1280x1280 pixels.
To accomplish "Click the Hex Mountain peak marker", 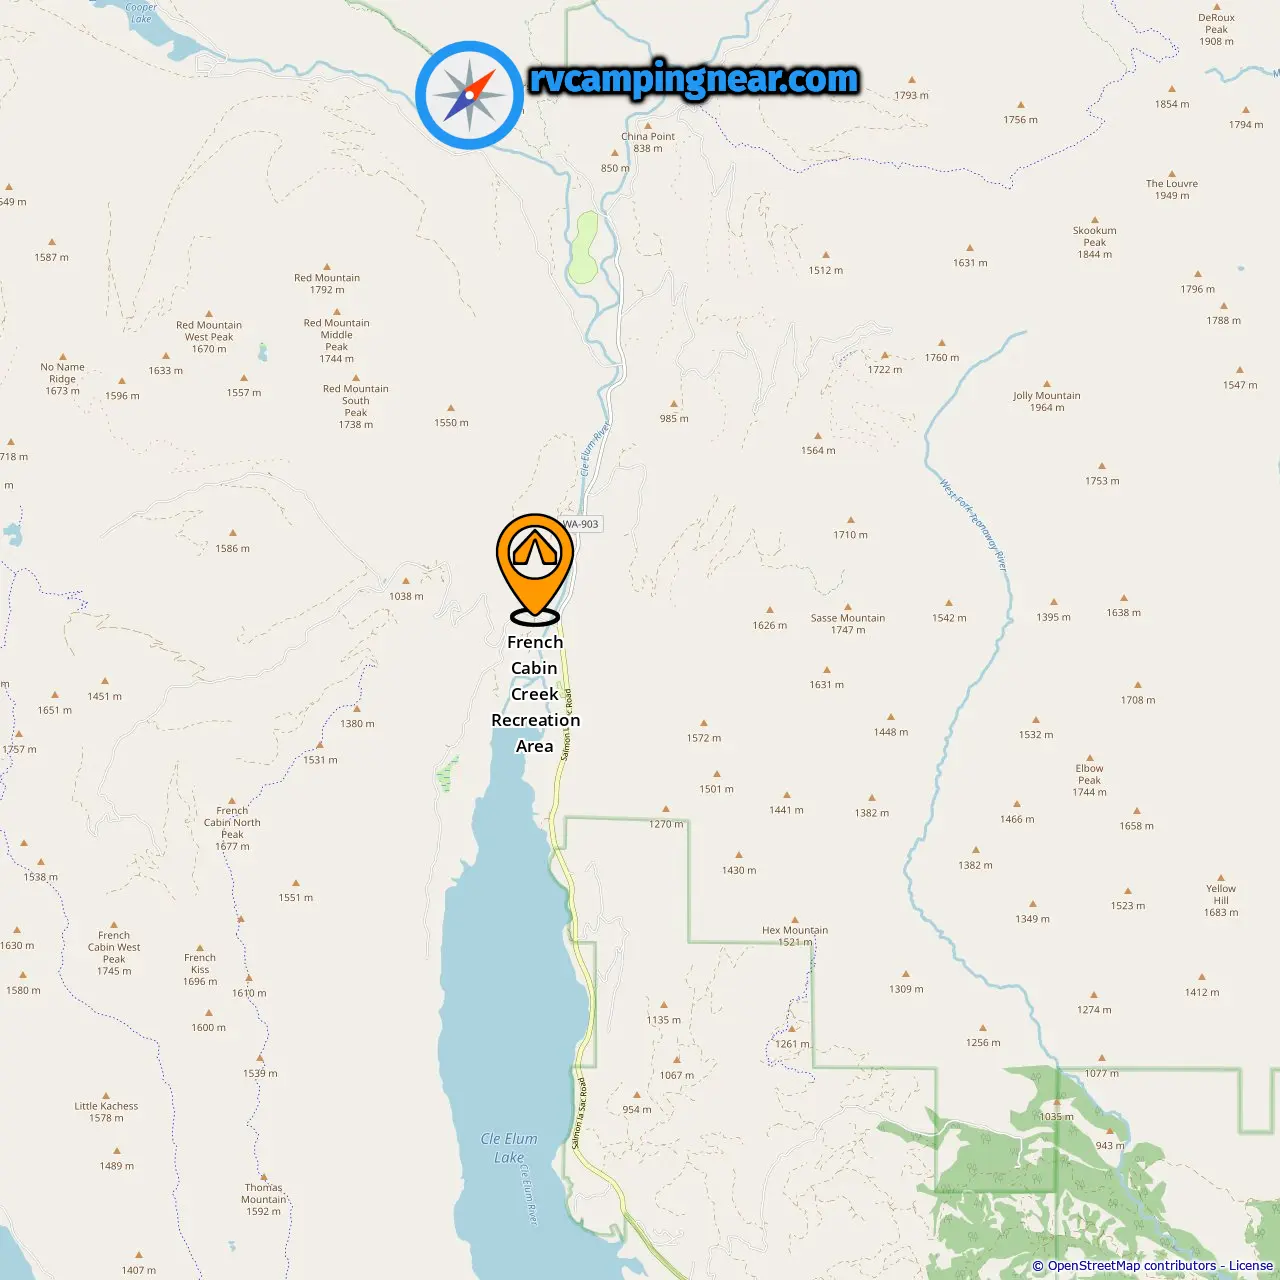I will [794, 918].
